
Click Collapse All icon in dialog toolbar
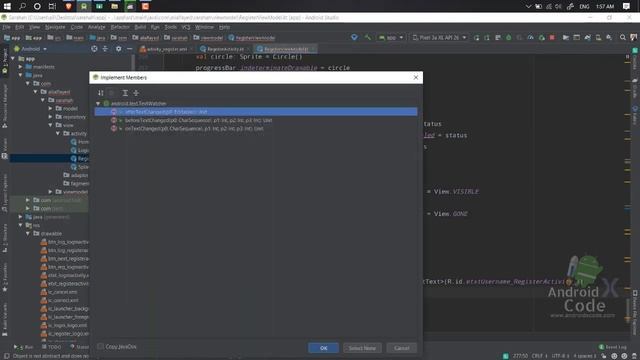point(136,93)
